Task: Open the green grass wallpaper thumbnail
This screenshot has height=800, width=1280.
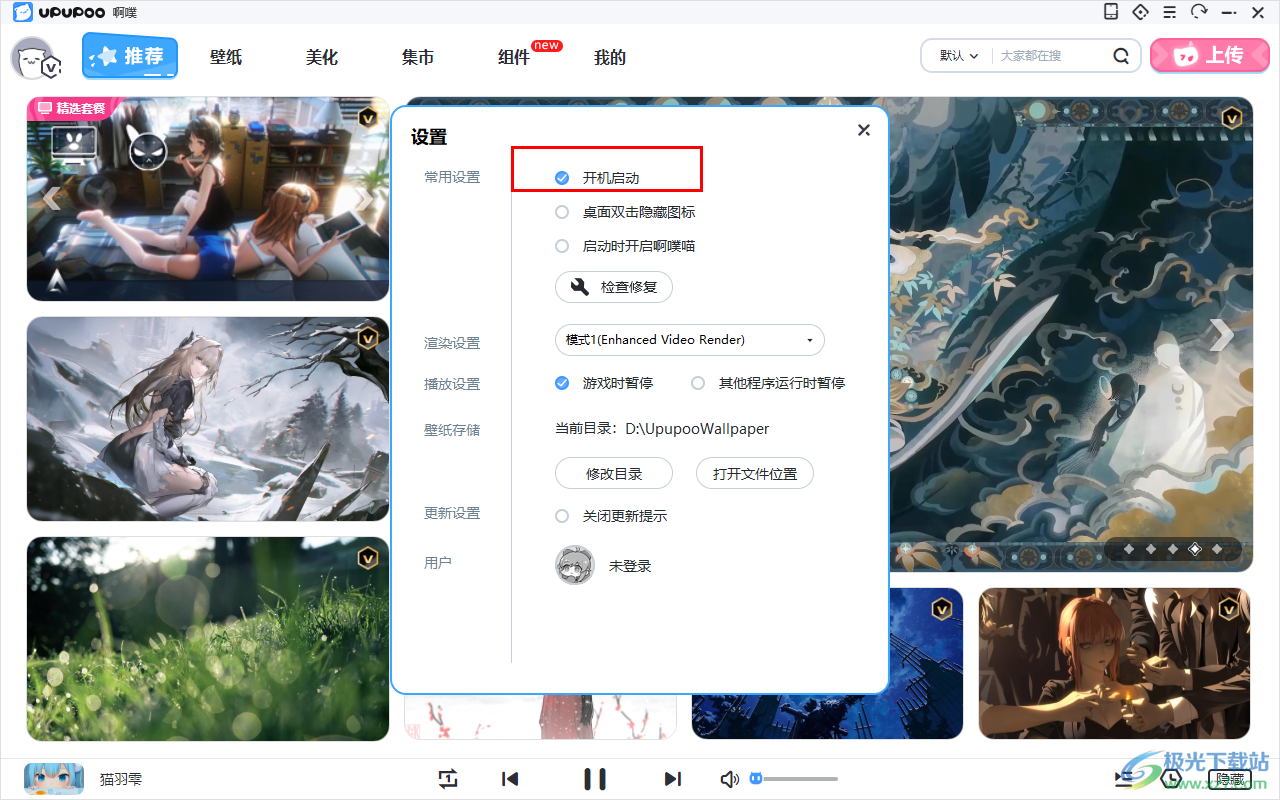Action: pos(208,639)
